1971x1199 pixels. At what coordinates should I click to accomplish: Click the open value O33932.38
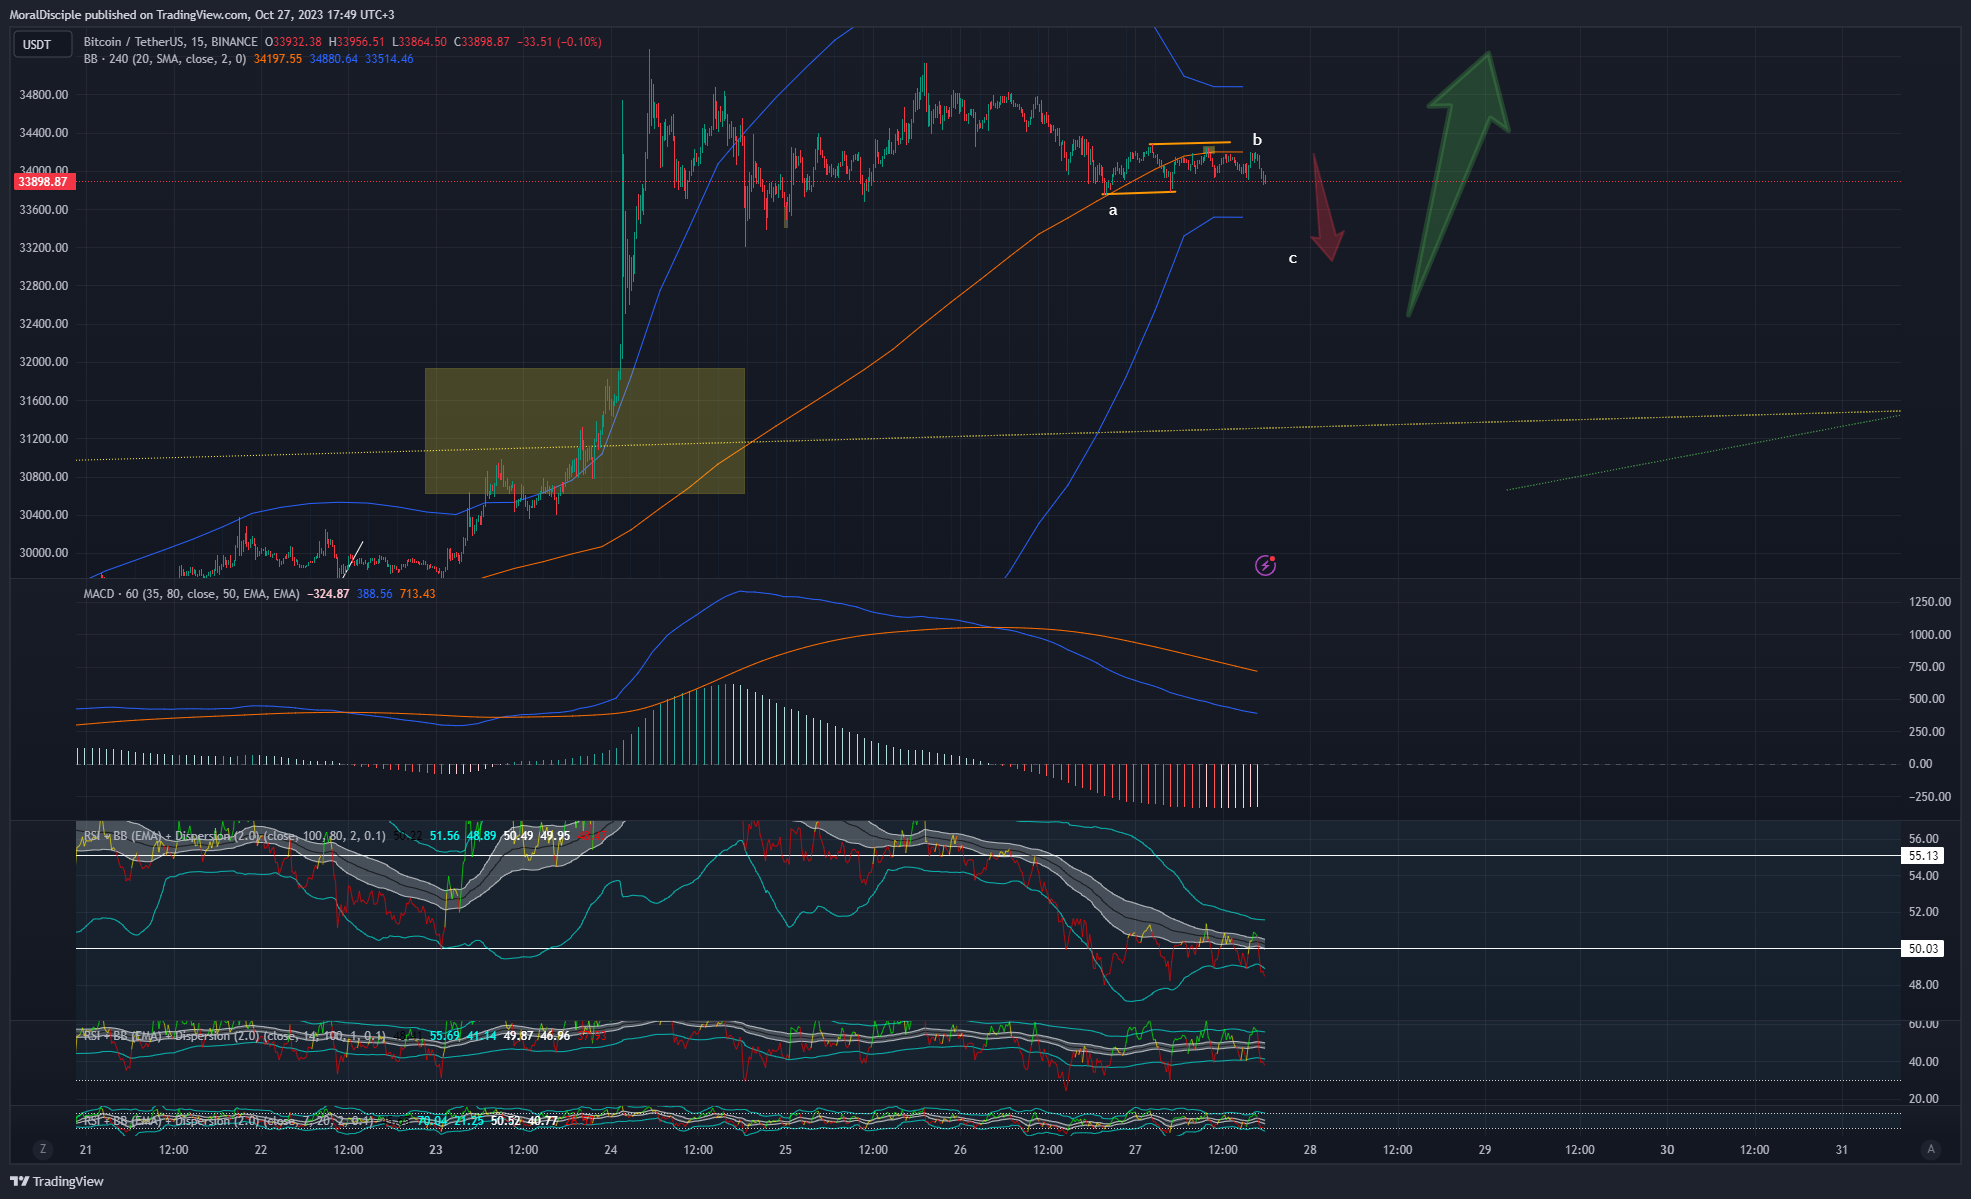coord(293,42)
